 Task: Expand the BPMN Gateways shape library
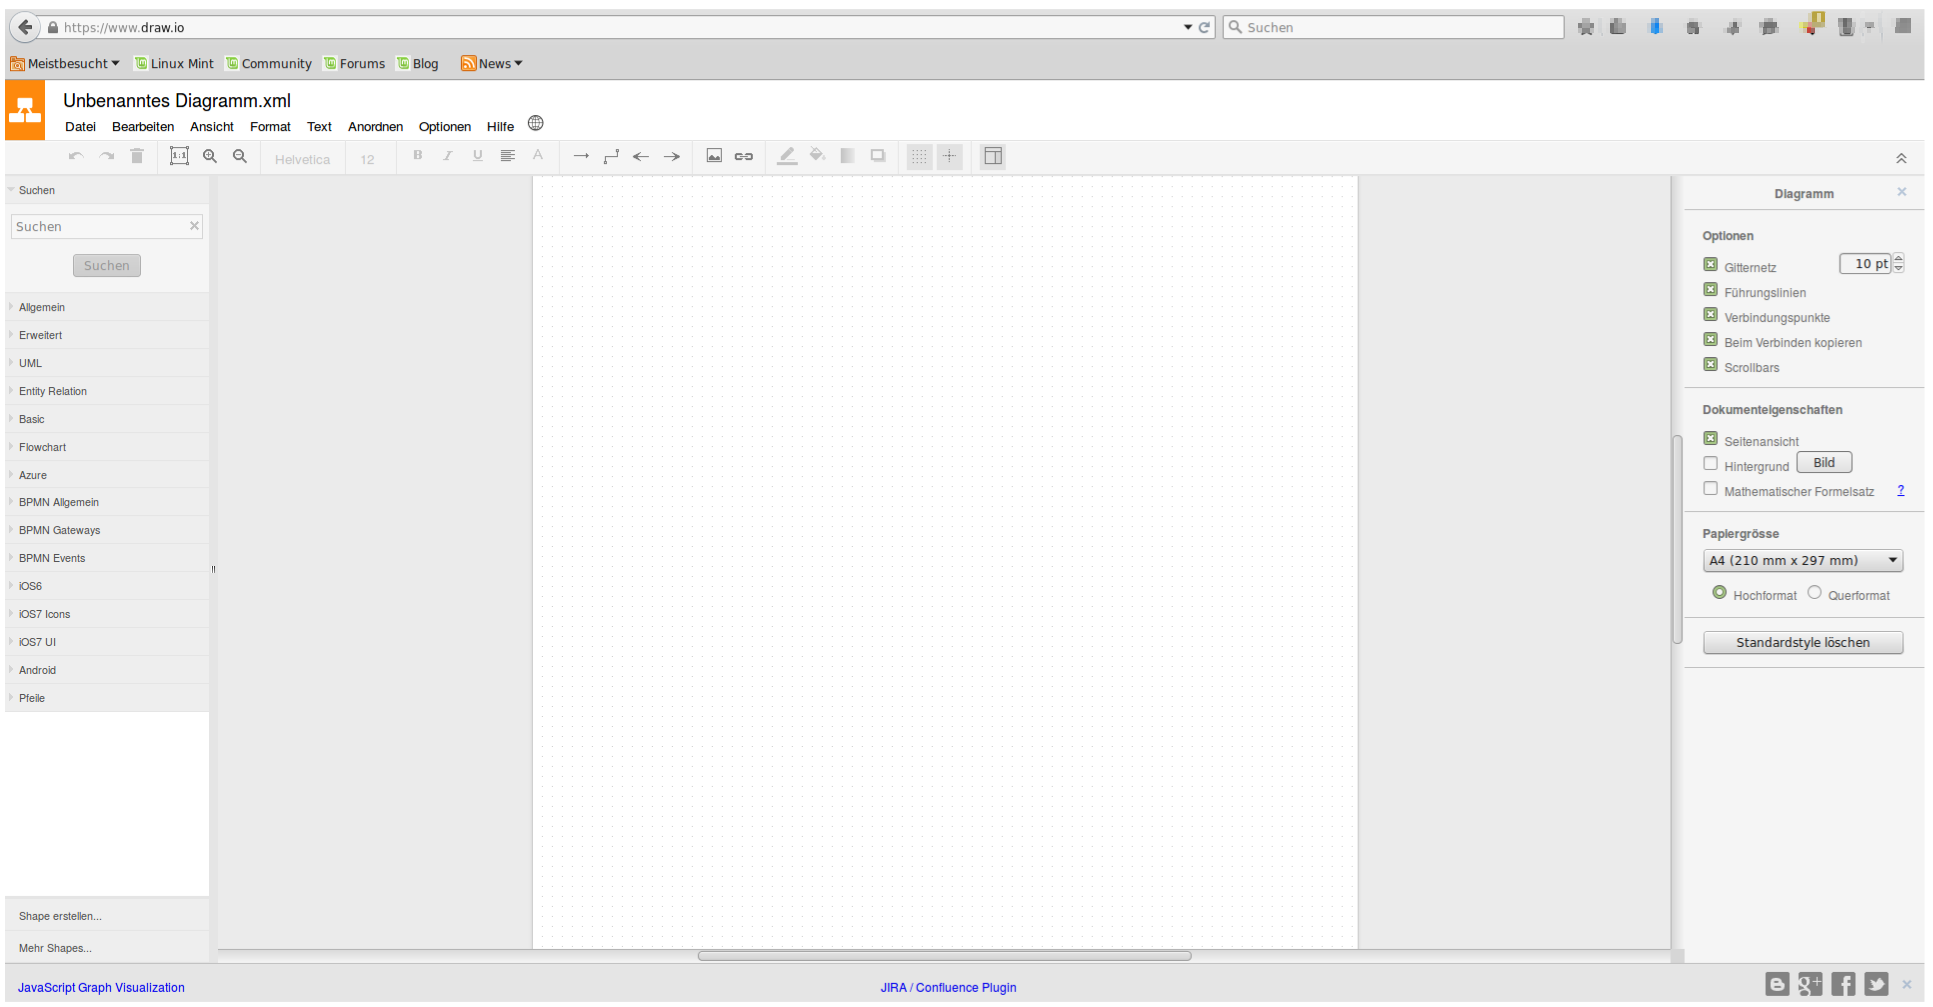click(107, 530)
